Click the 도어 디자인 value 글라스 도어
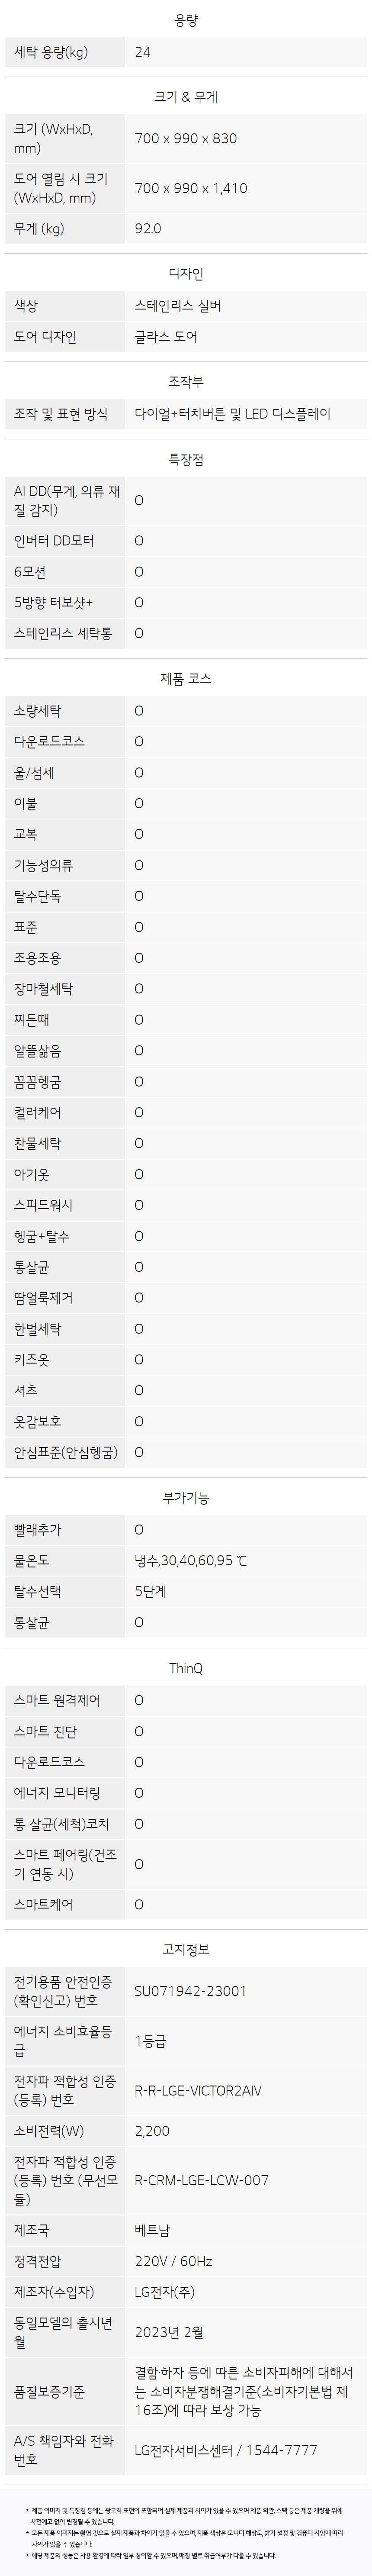 [166, 337]
